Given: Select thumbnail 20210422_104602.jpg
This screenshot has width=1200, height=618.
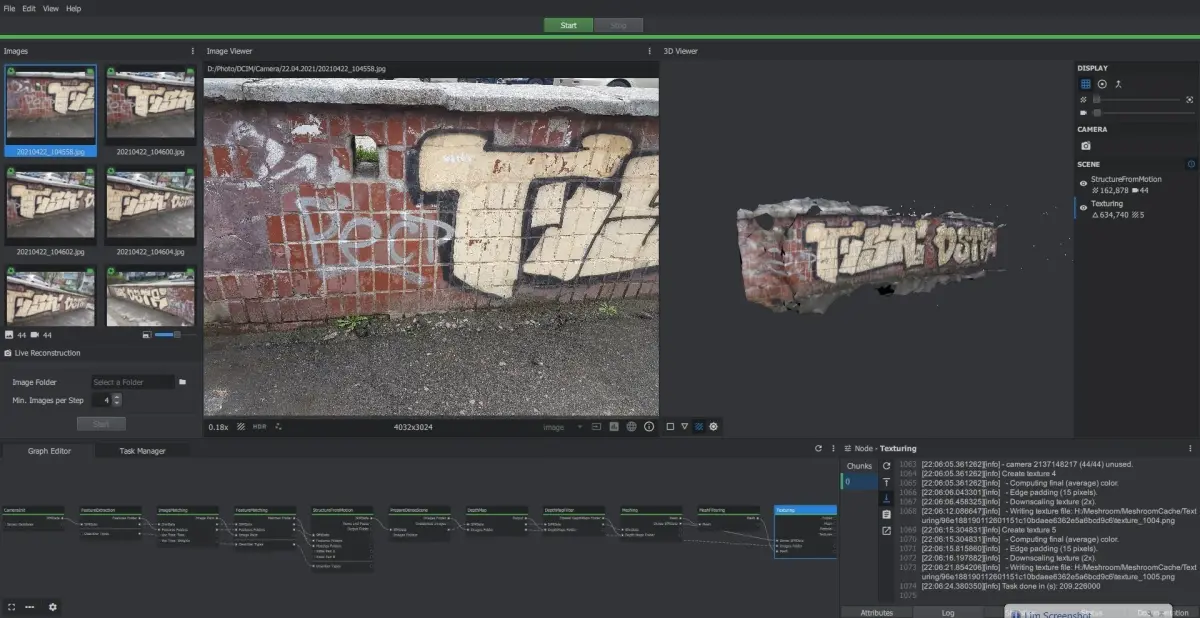Looking at the screenshot, I should tap(50, 212).
